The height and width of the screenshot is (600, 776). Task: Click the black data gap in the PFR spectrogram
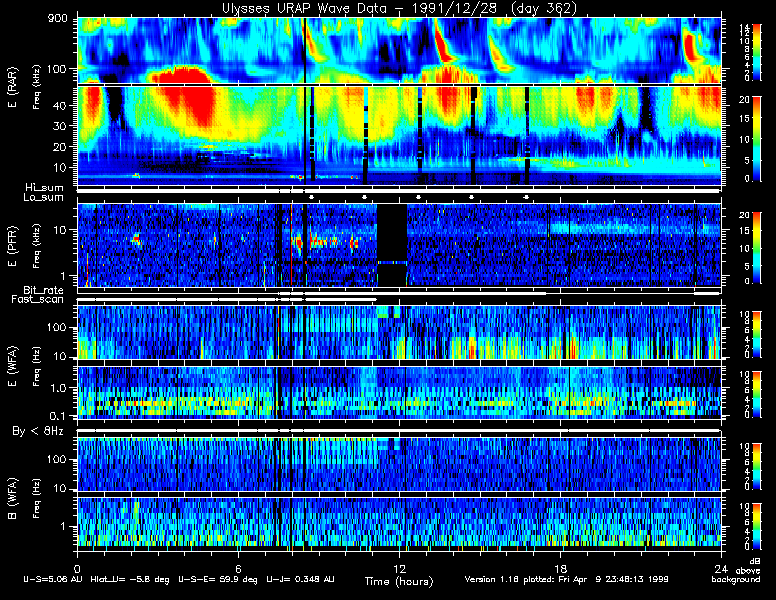392,244
